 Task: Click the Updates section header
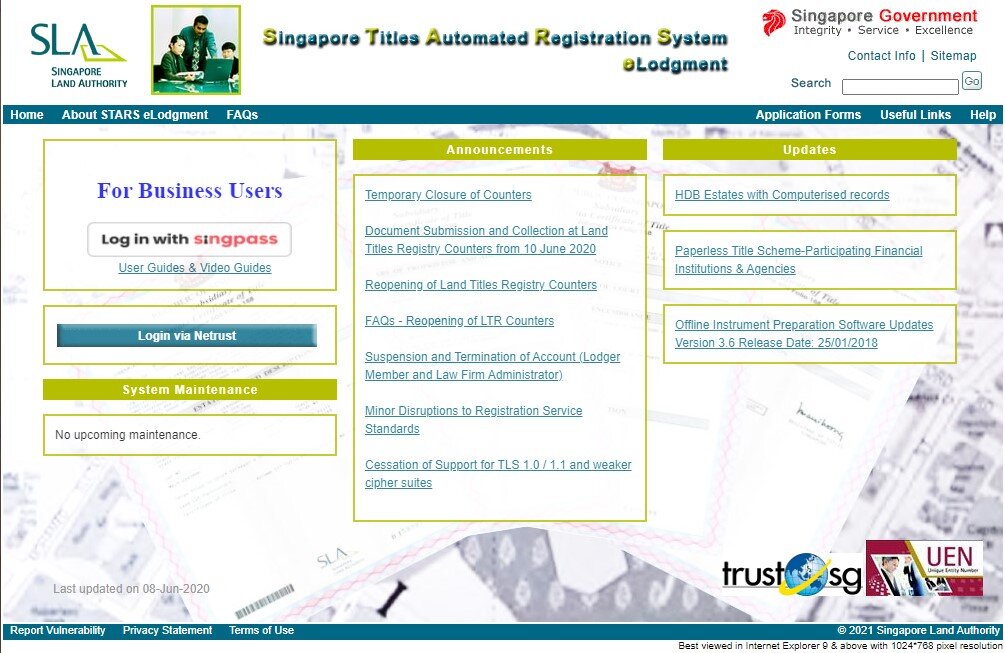tap(810, 149)
